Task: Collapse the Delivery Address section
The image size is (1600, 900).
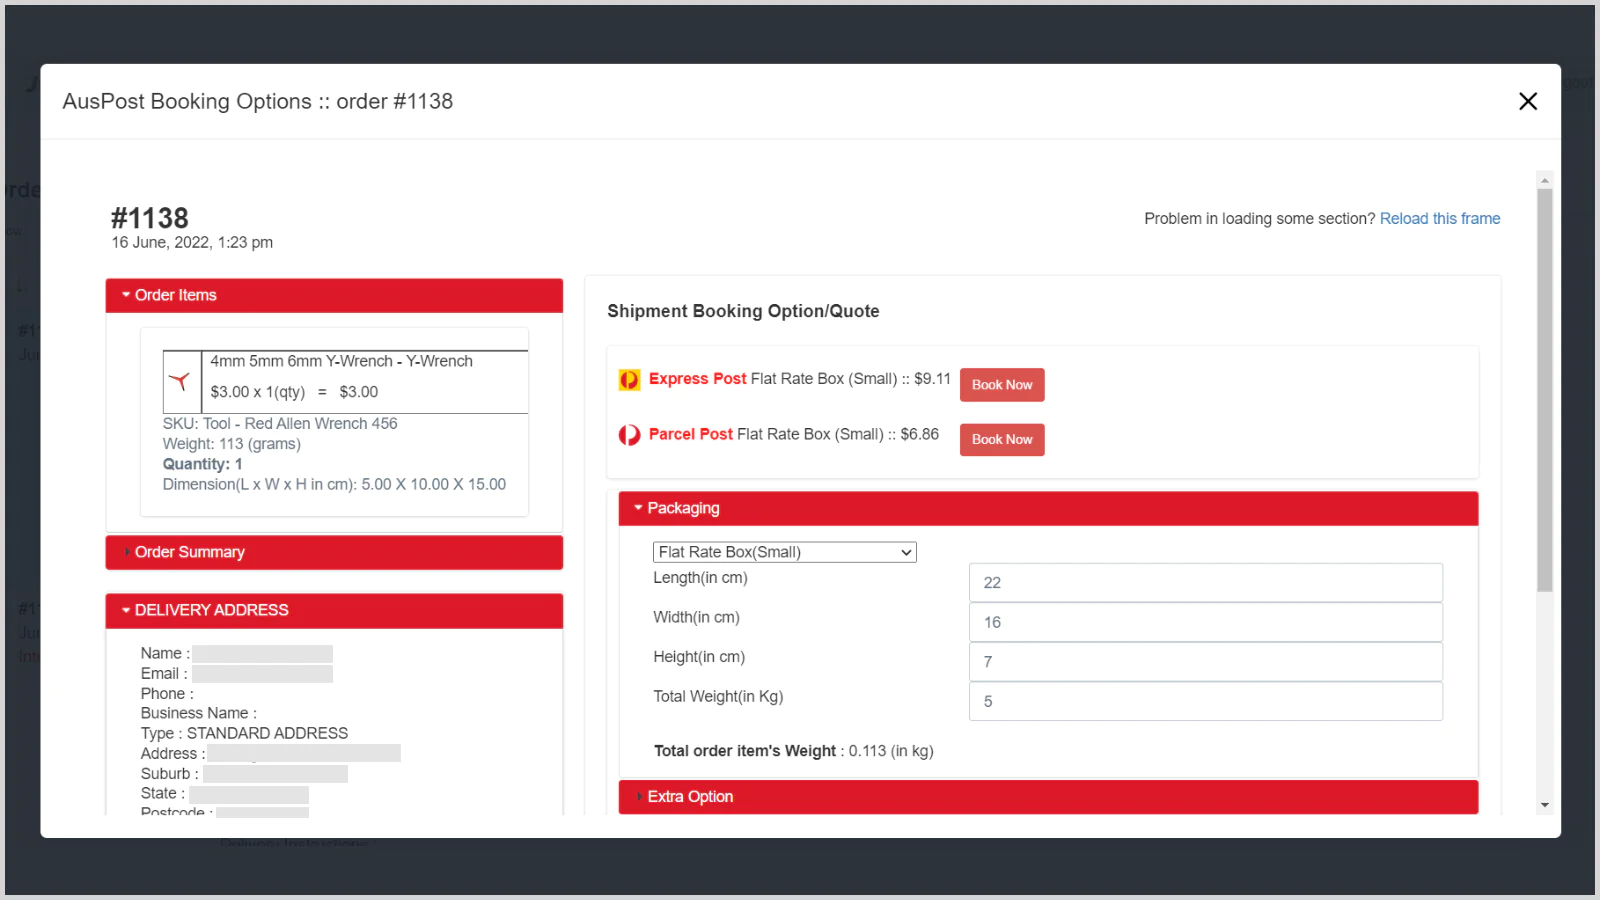Action: click(x=211, y=610)
